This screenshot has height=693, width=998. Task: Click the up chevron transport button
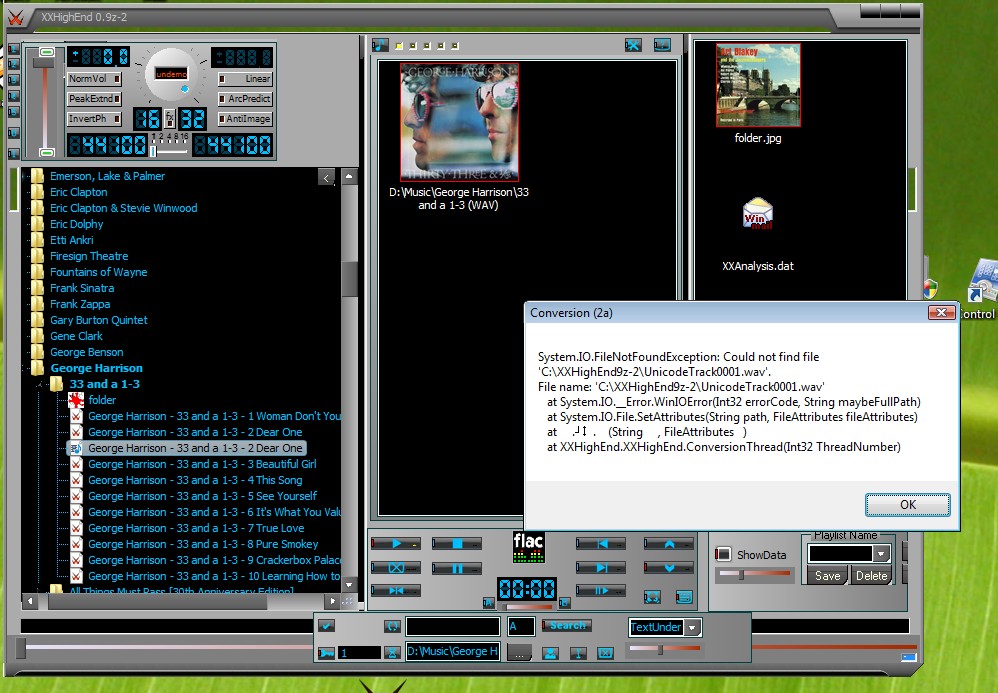[668, 544]
